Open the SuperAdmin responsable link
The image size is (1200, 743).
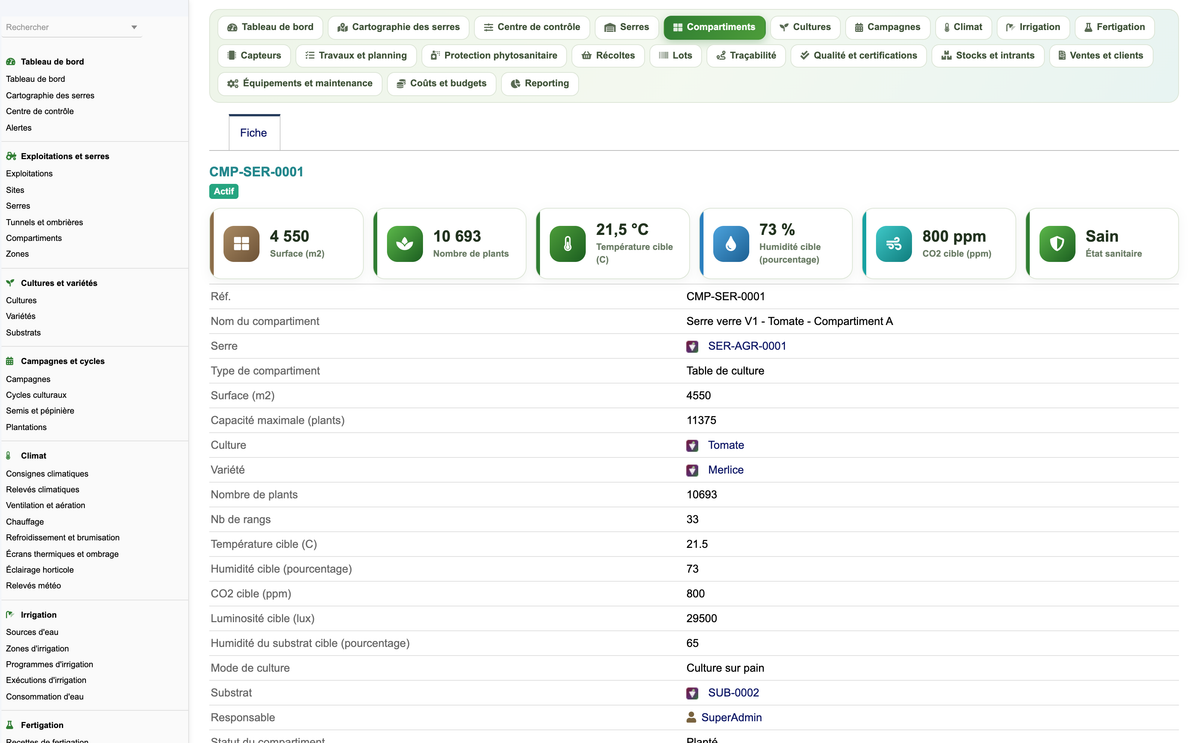pos(732,717)
